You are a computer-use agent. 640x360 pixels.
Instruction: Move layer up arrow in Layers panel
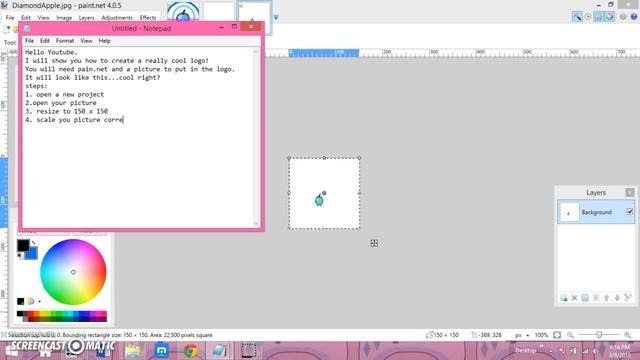tap(607, 298)
